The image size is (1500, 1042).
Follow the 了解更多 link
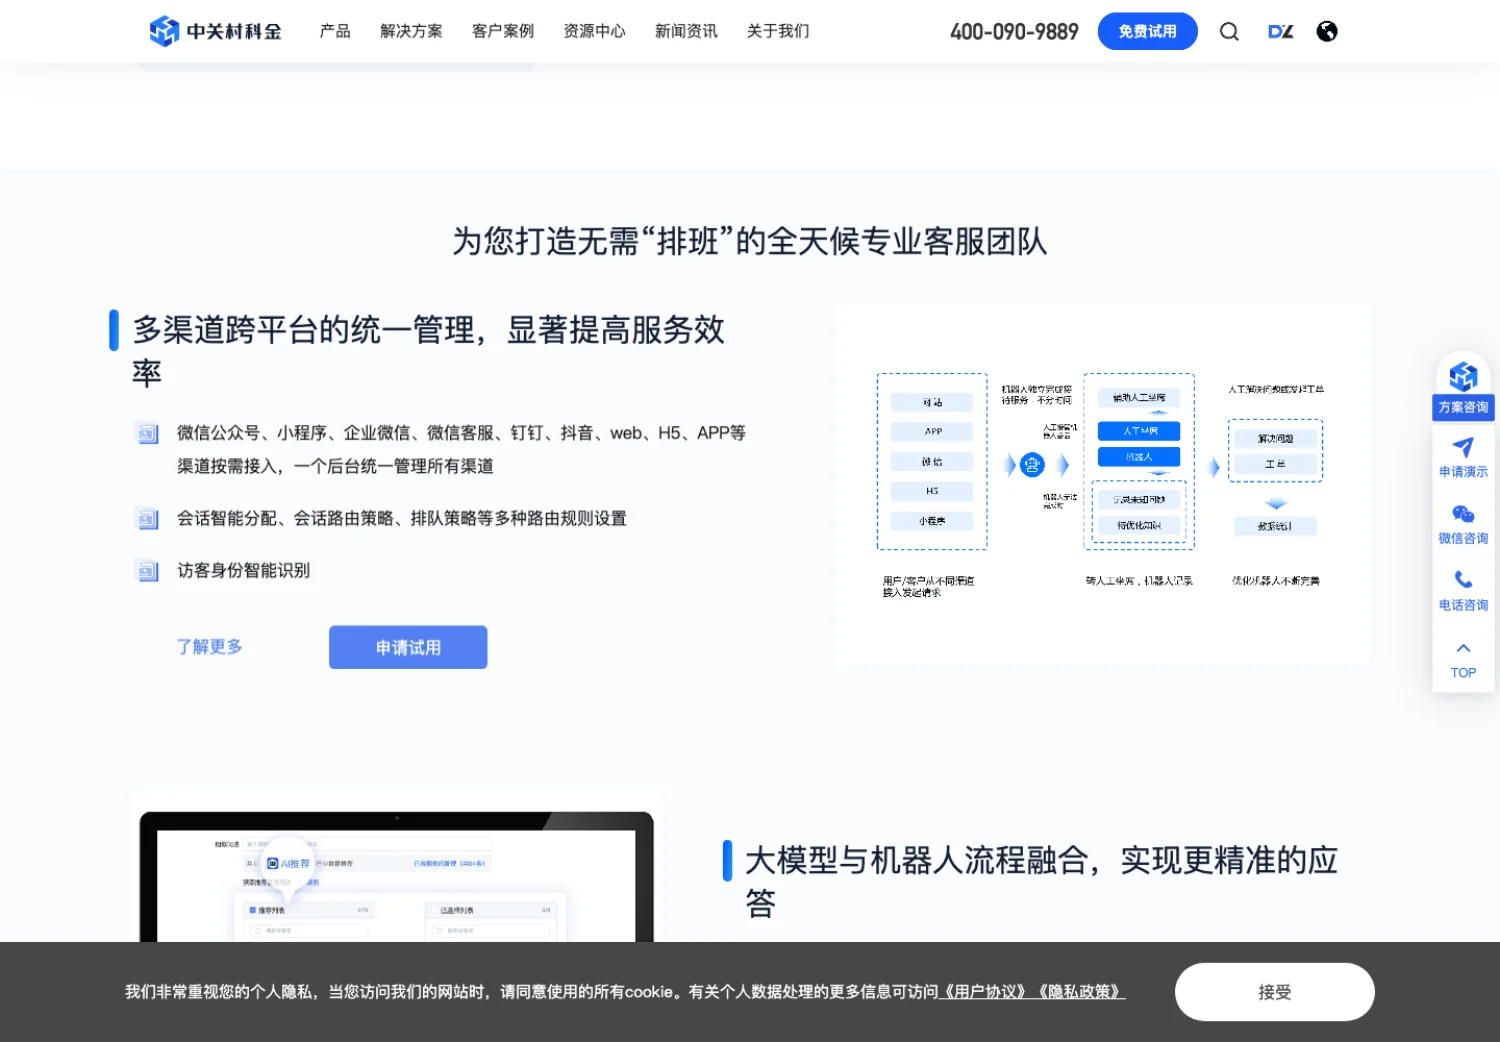coord(210,647)
